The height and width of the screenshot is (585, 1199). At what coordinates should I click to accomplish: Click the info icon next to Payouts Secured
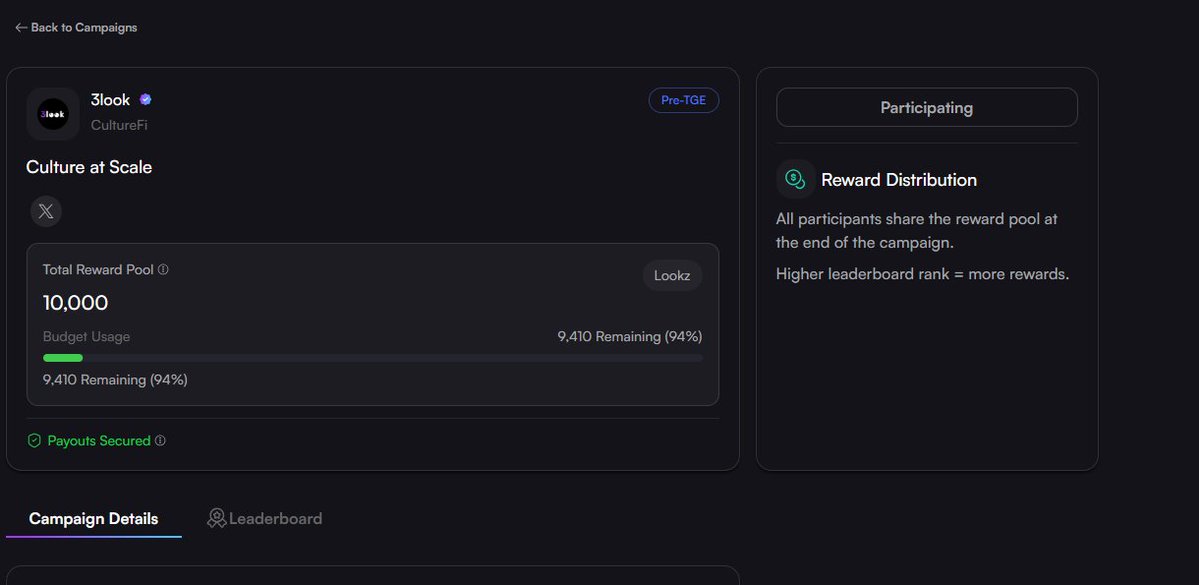coord(160,440)
